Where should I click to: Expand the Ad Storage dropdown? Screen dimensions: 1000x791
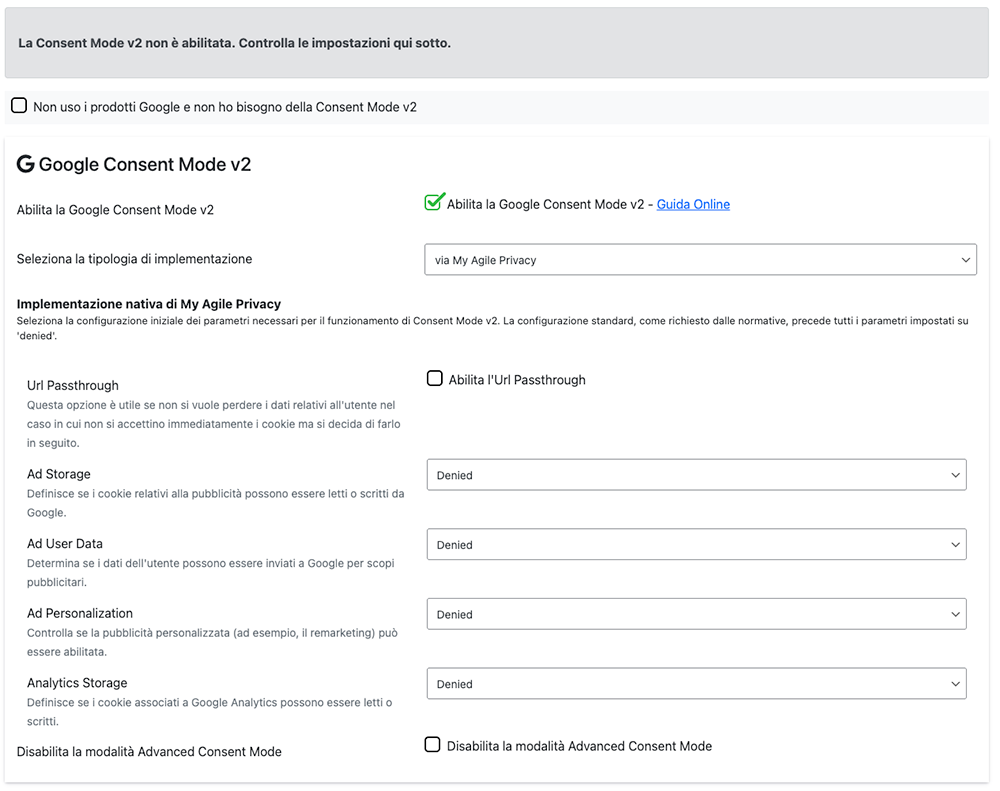click(x=696, y=475)
